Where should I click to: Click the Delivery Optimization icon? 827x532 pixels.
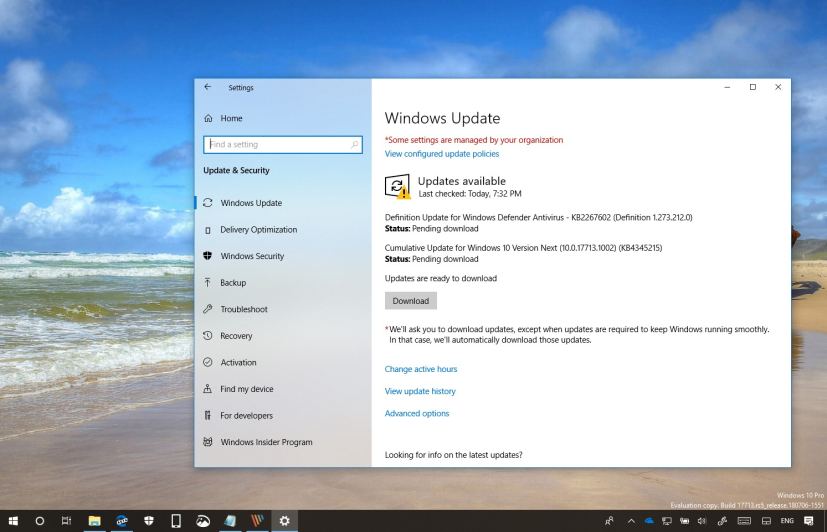coord(208,230)
